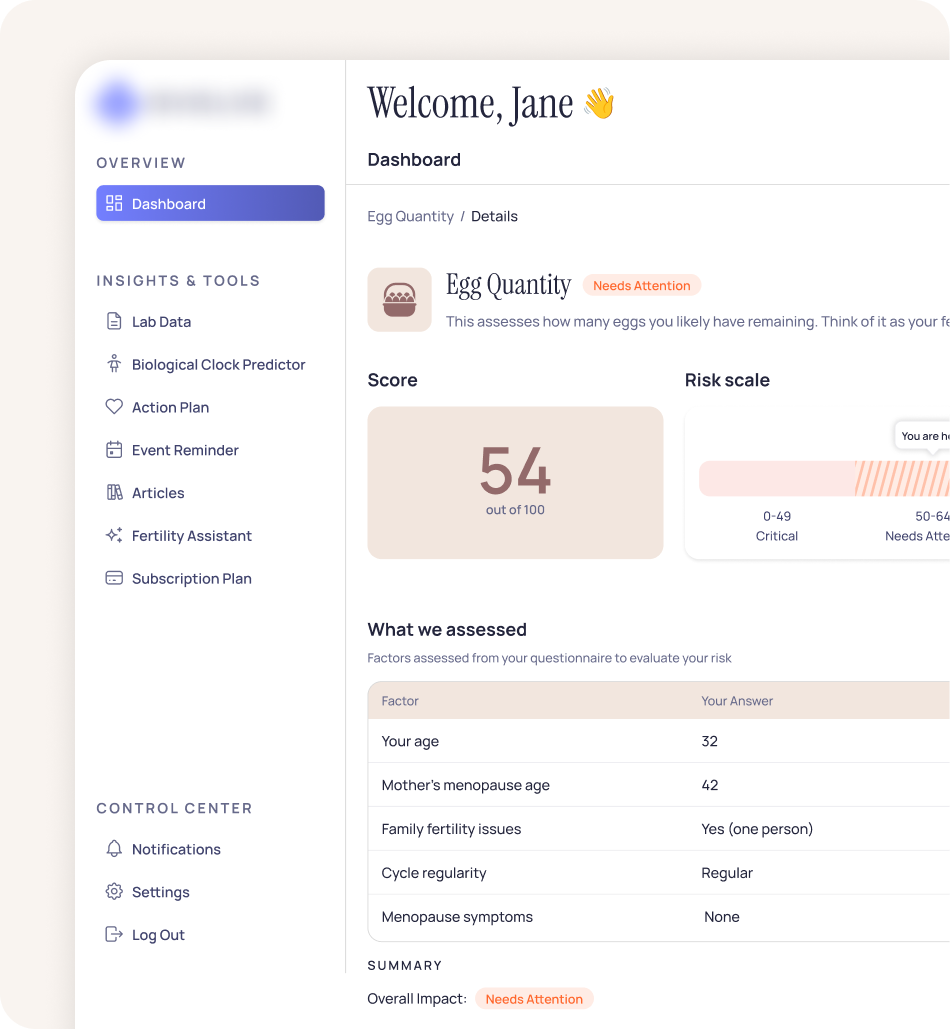Click the Lab Data document icon
Viewport: 950px width, 1029px height.
point(114,321)
